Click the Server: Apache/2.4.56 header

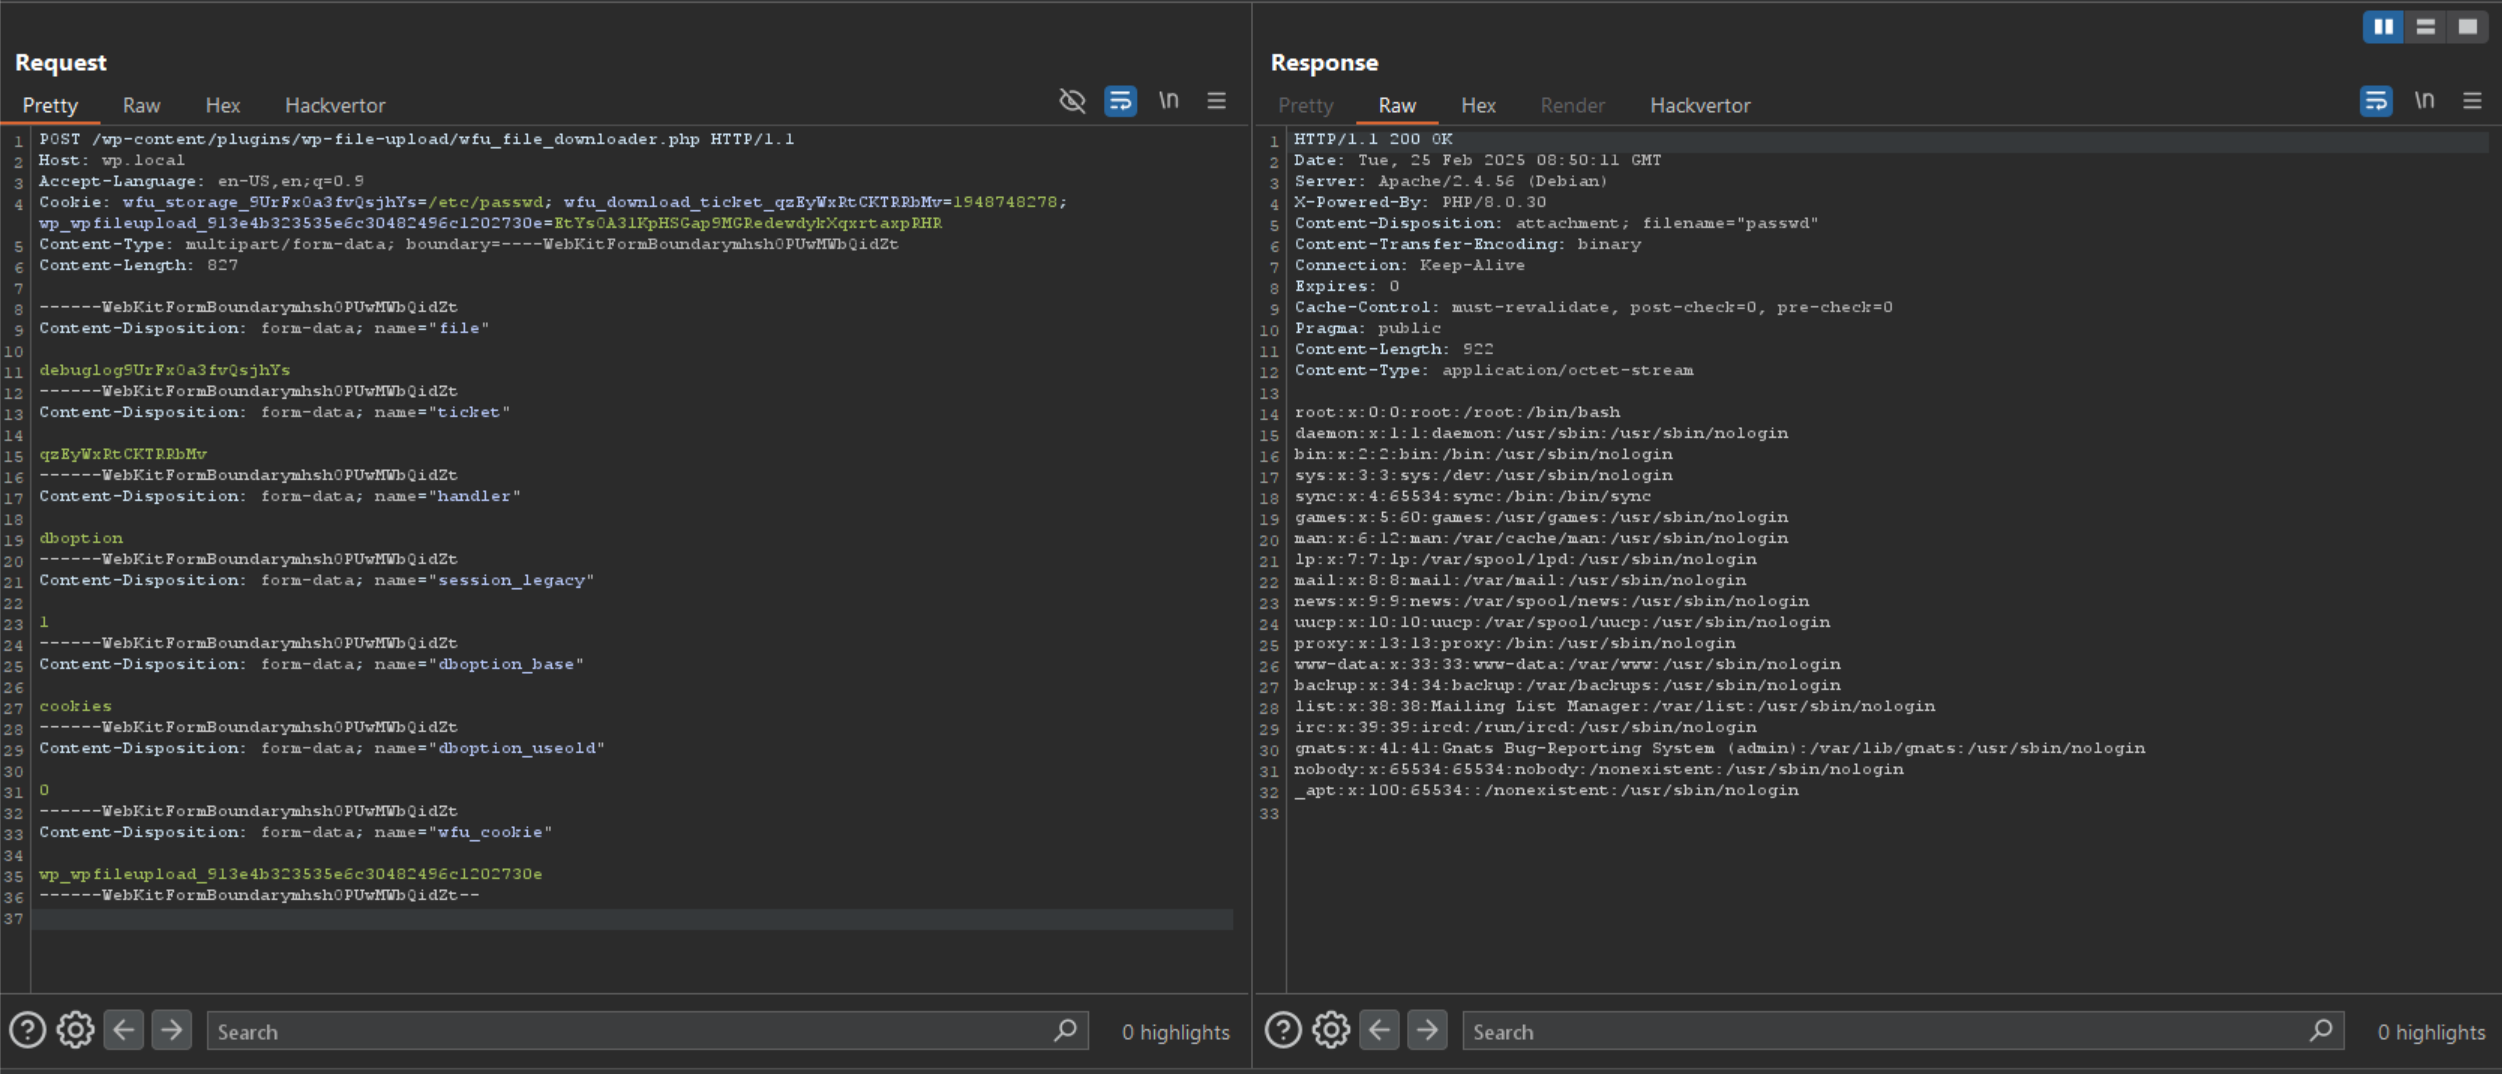pyautogui.click(x=1450, y=181)
